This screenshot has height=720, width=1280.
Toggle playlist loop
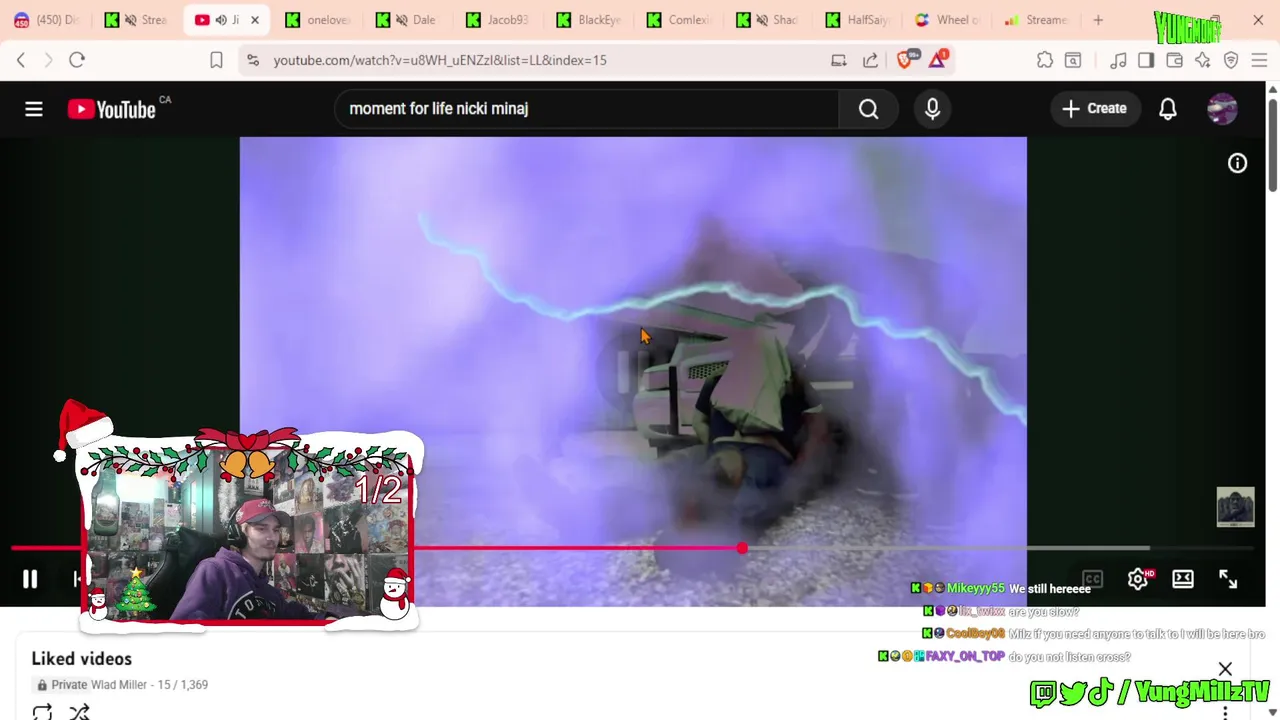pyautogui.click(x=42, y=713)
